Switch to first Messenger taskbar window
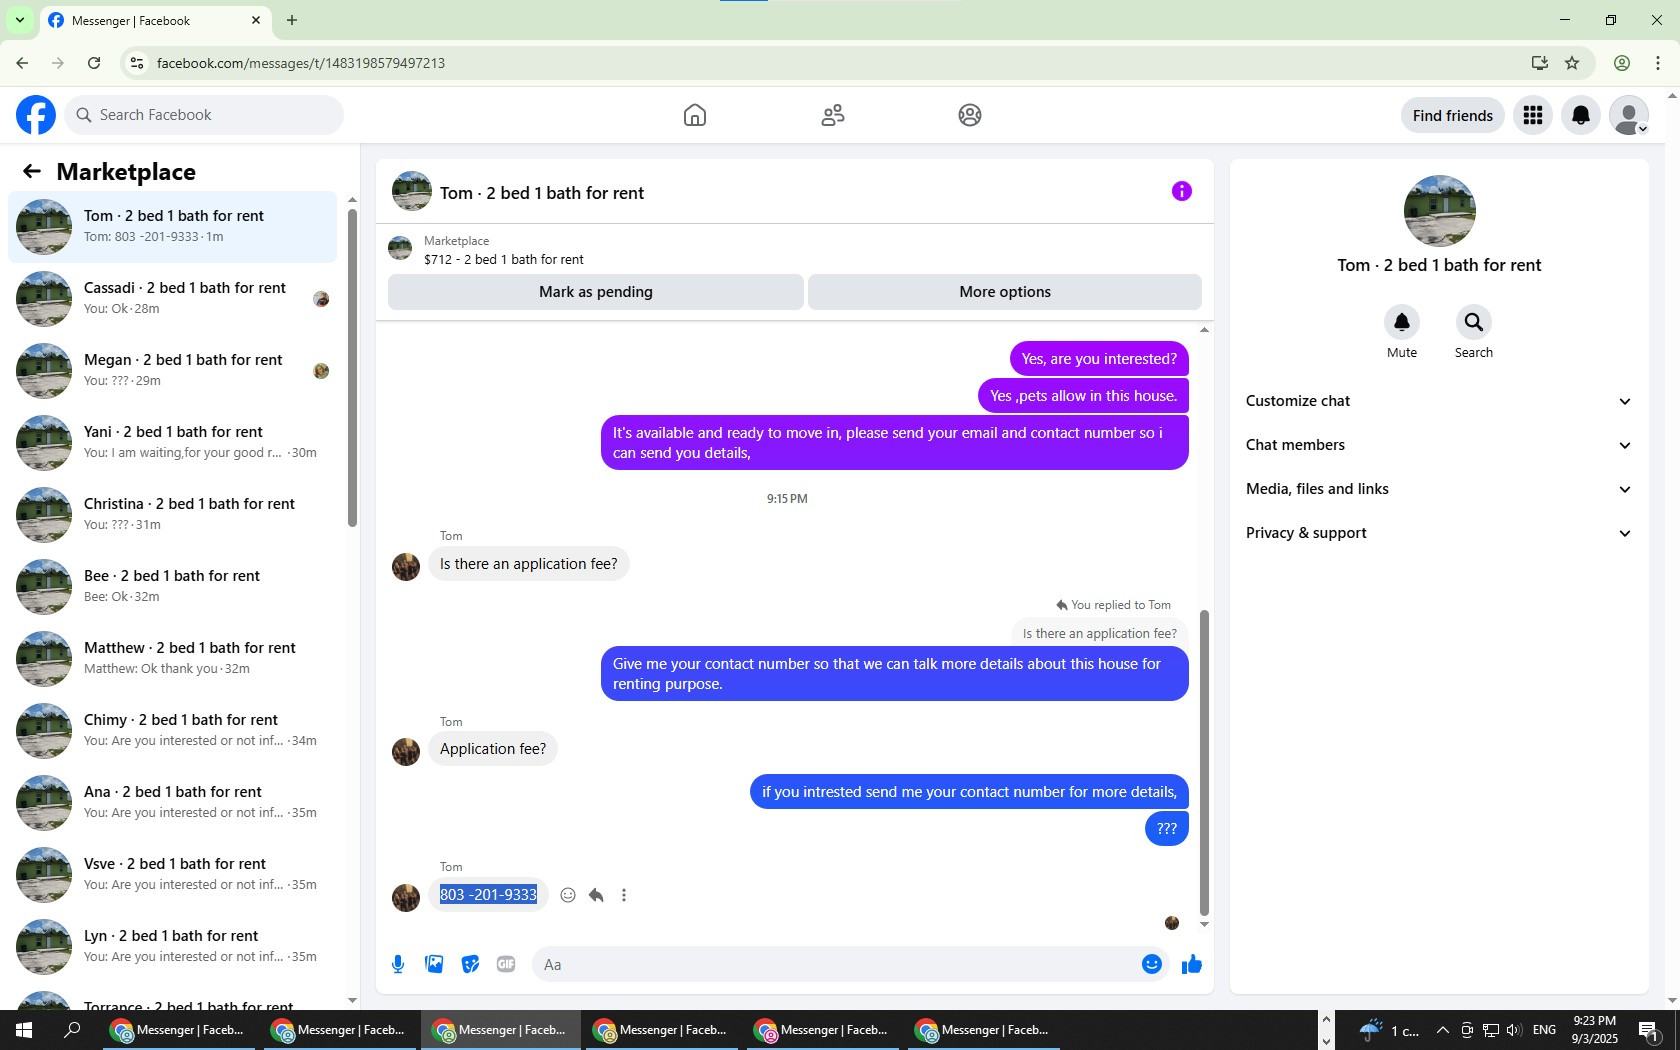The height and width of the screenshot is (1050, 1680). pyautogui.click(x=179, y=1030)
